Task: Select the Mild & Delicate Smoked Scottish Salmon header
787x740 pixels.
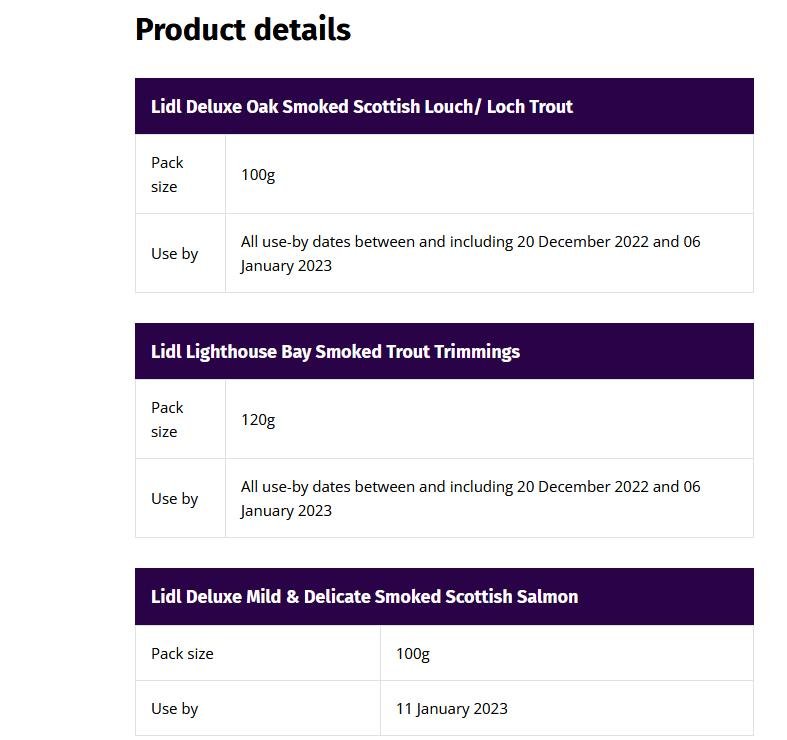Action: tap(364, 596)
